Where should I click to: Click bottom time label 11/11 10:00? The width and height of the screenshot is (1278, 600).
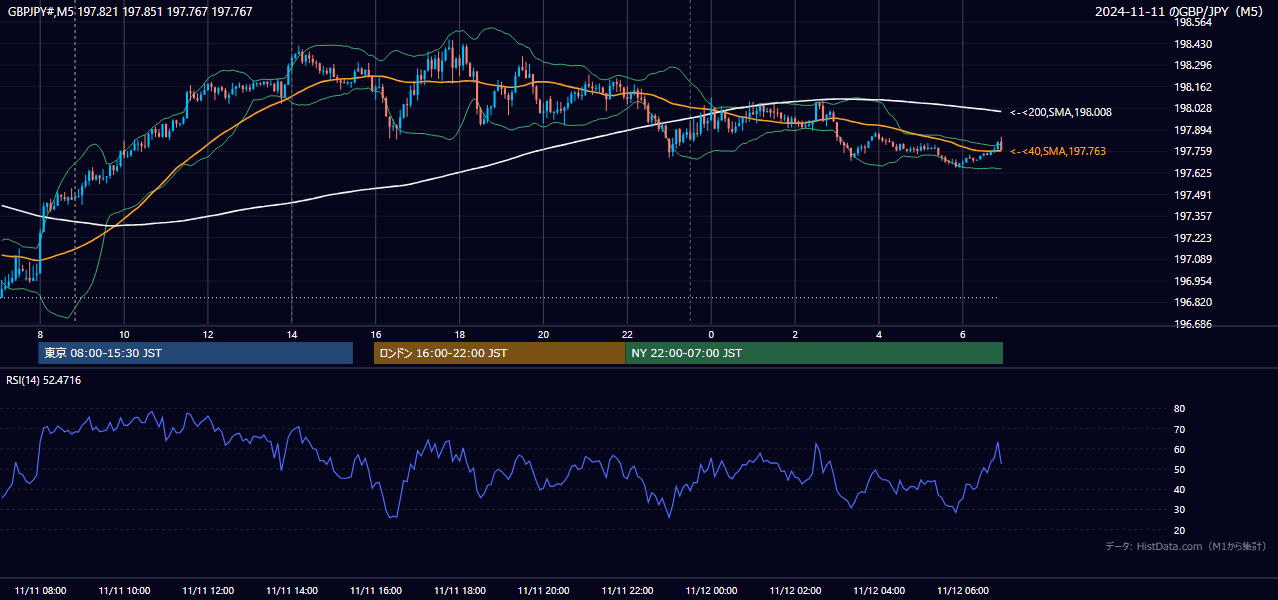pos(125,591)
